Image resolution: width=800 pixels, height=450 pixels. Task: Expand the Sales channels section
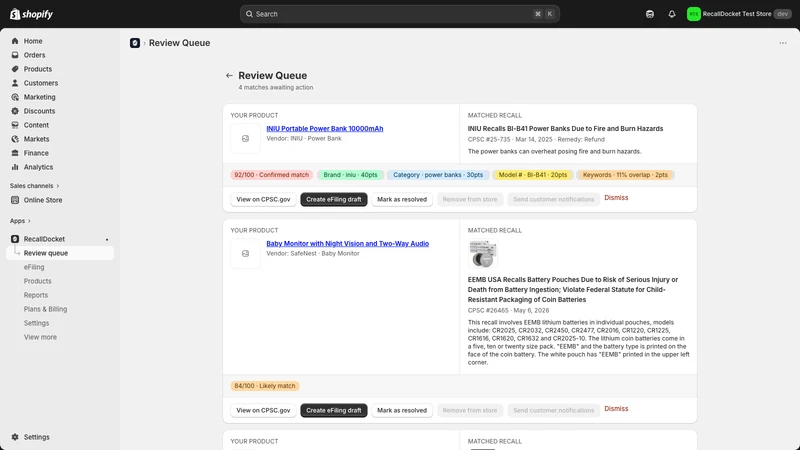click(34, 186)
